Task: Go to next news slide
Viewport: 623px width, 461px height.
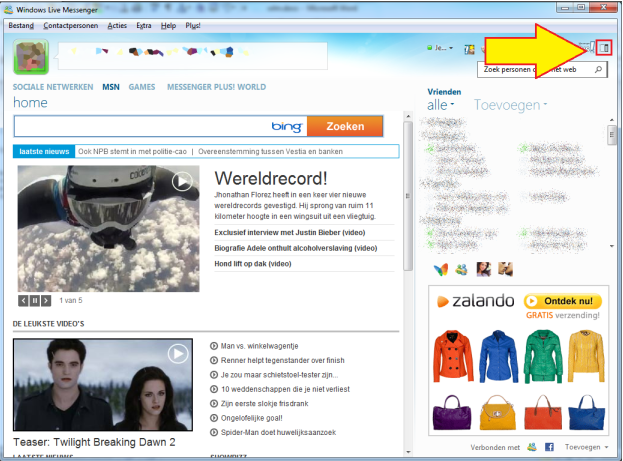Action: (x=46, y=300)
